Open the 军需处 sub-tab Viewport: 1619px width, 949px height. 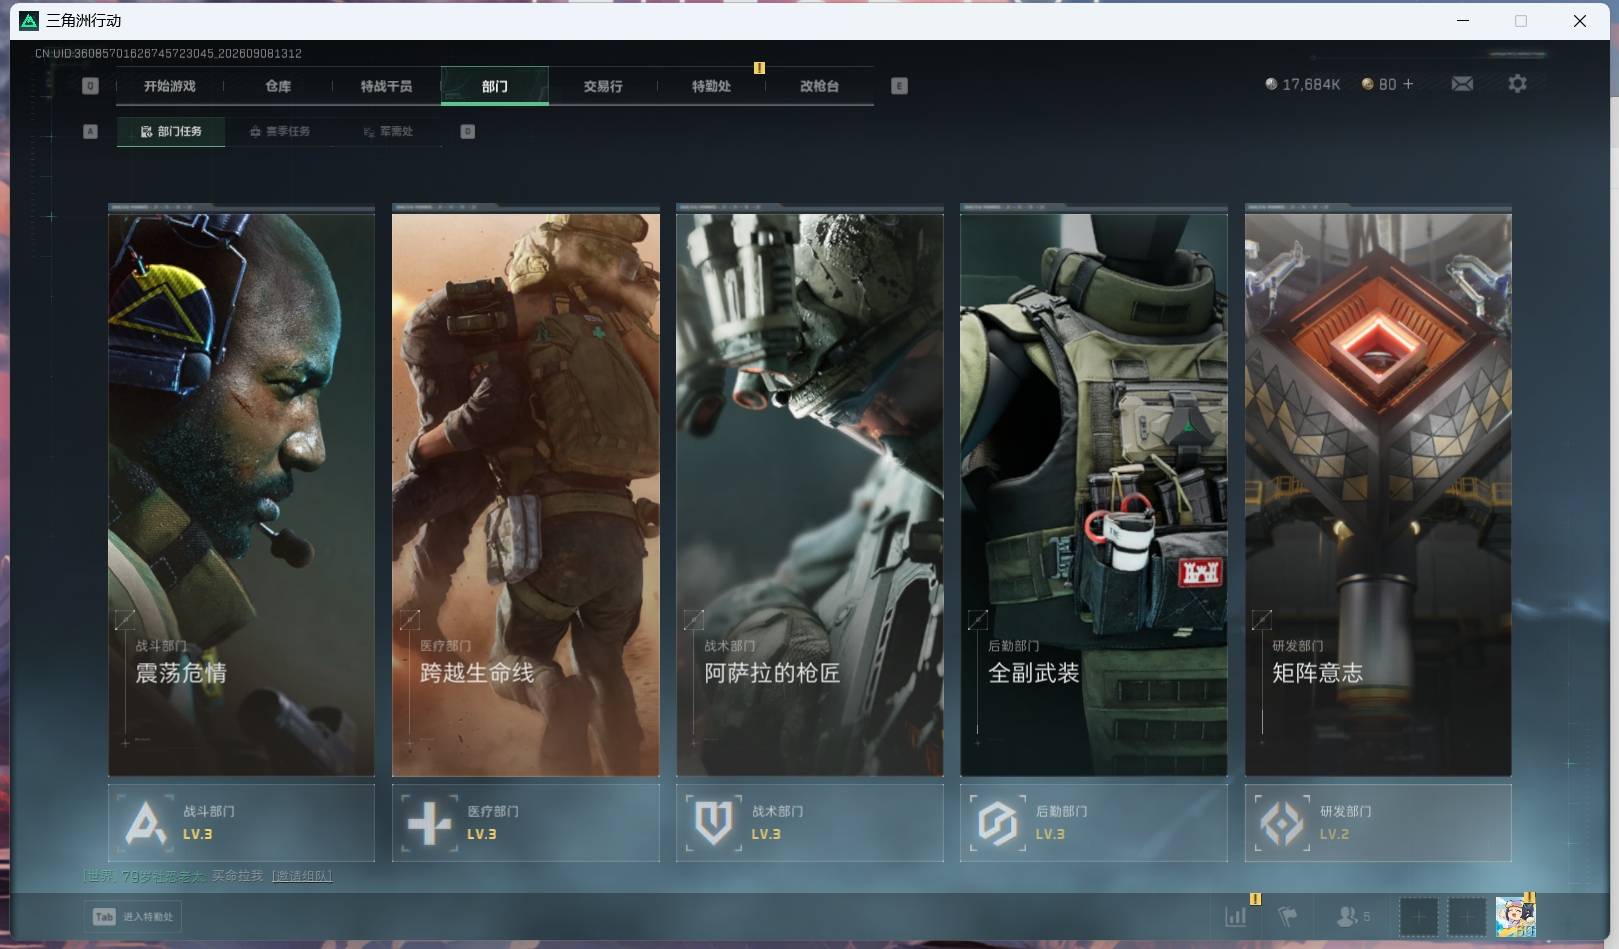[x=388, y=131]
